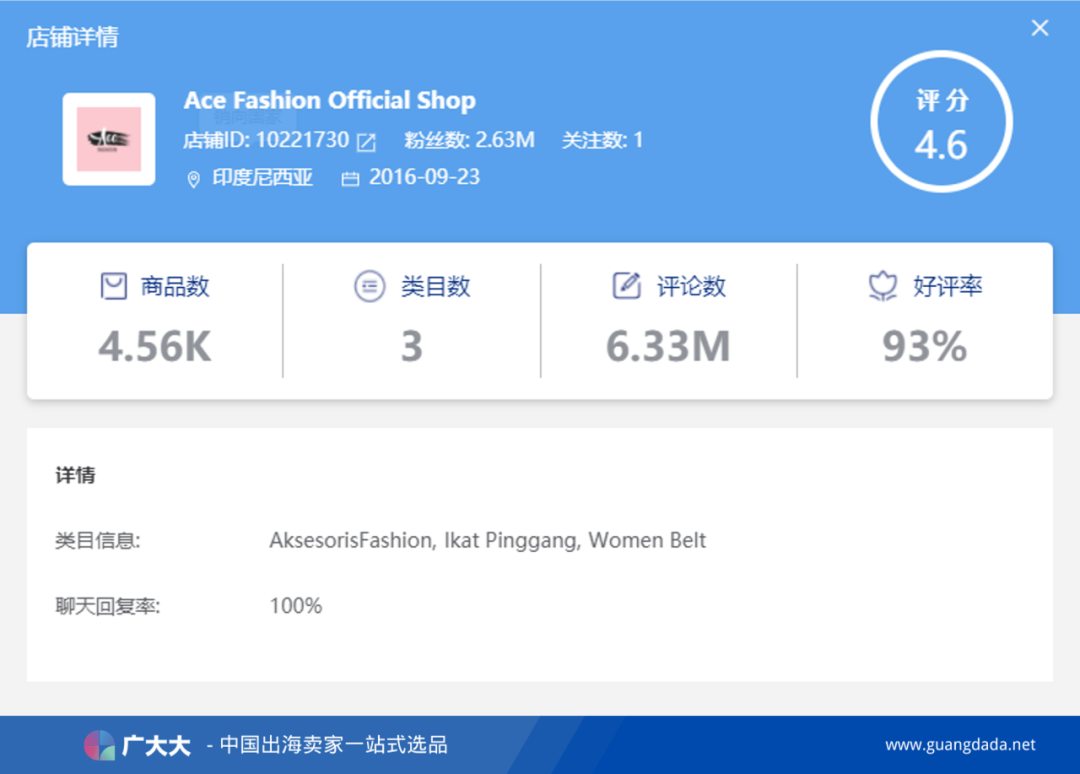
Task: Click the 类目数 list icon
Action: (x=369, y=286)
